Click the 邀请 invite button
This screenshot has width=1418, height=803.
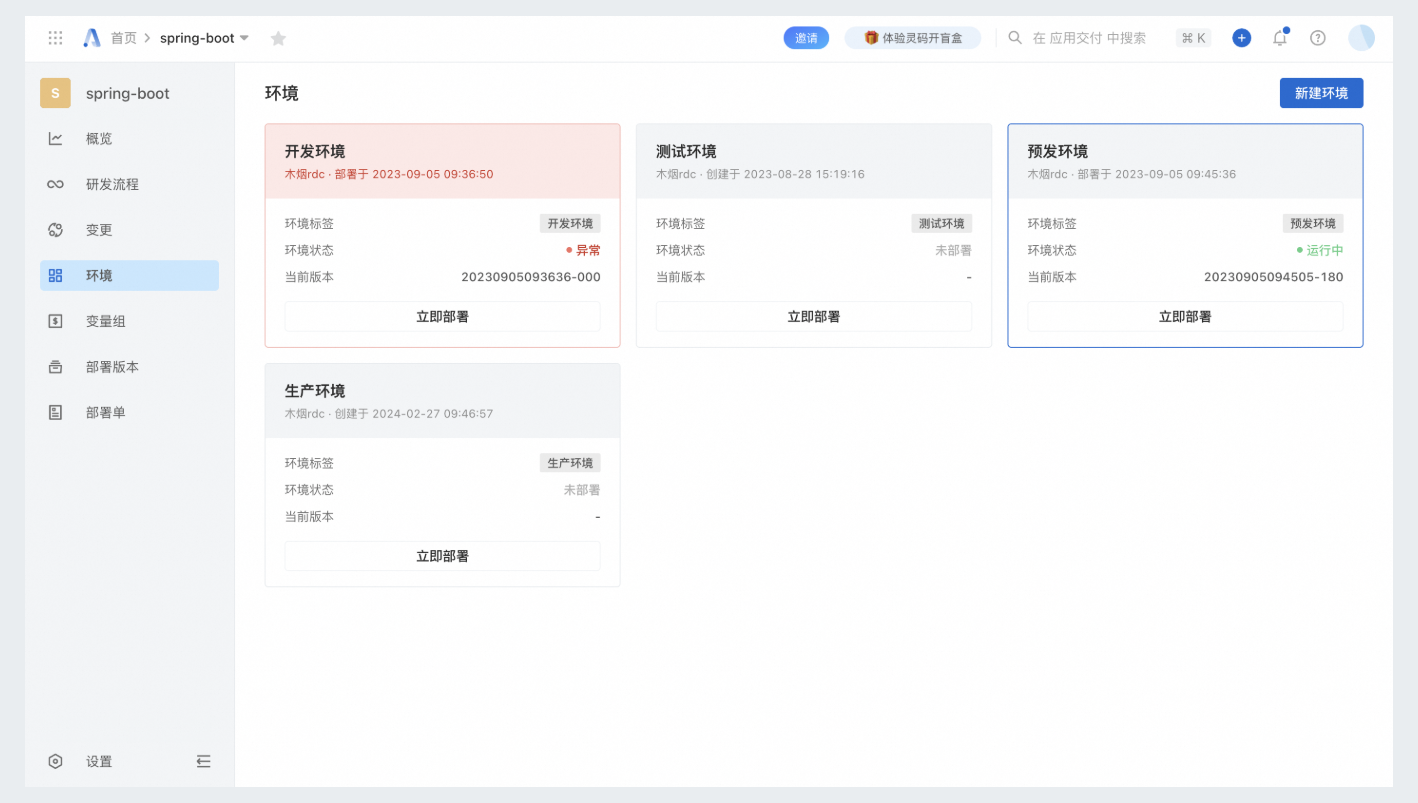pos(806,38)
